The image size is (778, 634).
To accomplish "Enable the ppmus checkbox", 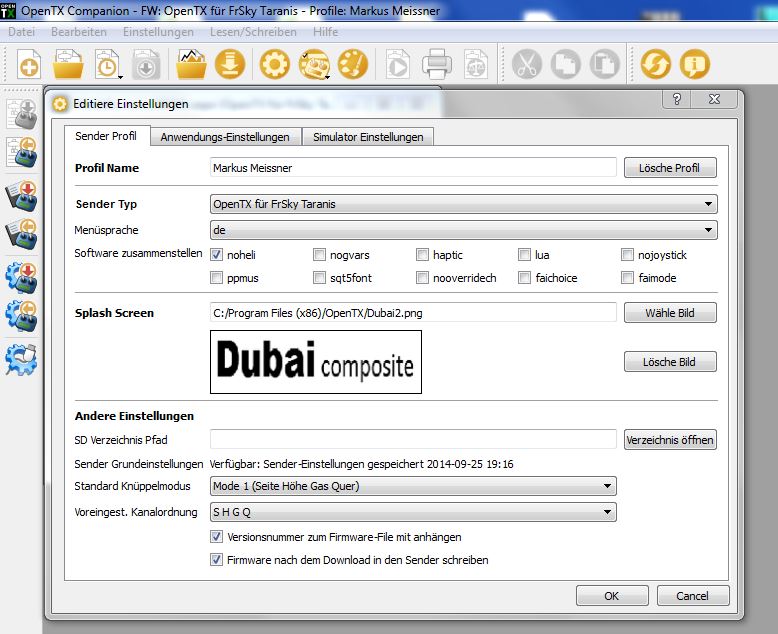I will coord(216,278).
